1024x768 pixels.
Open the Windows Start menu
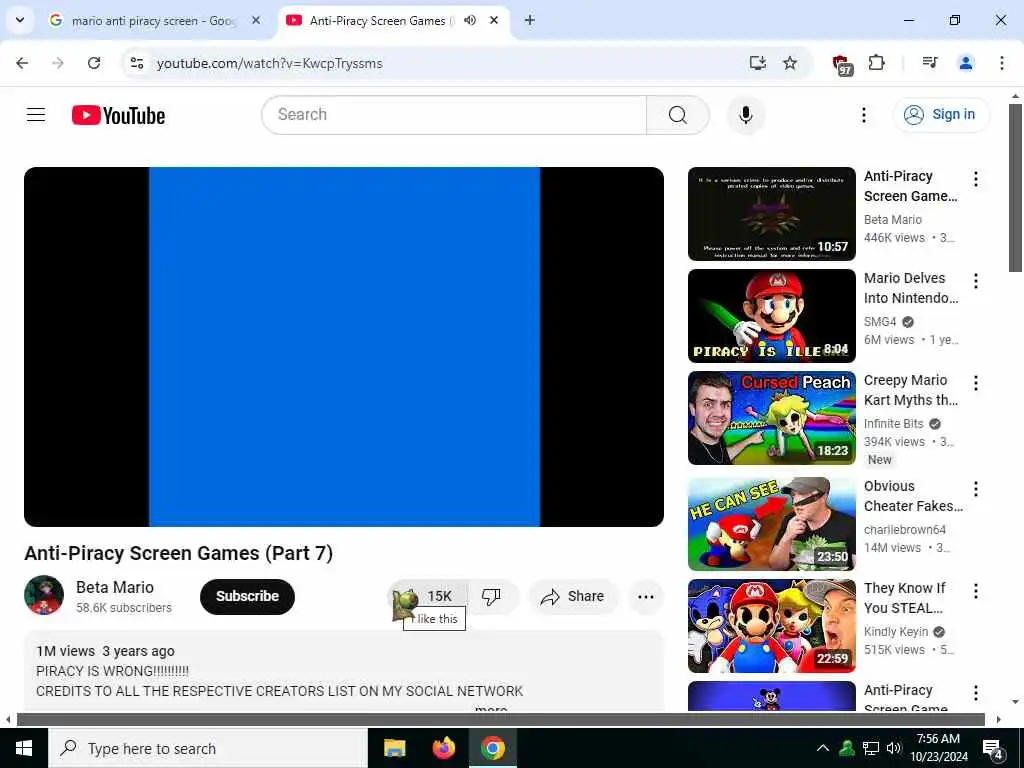24,748
